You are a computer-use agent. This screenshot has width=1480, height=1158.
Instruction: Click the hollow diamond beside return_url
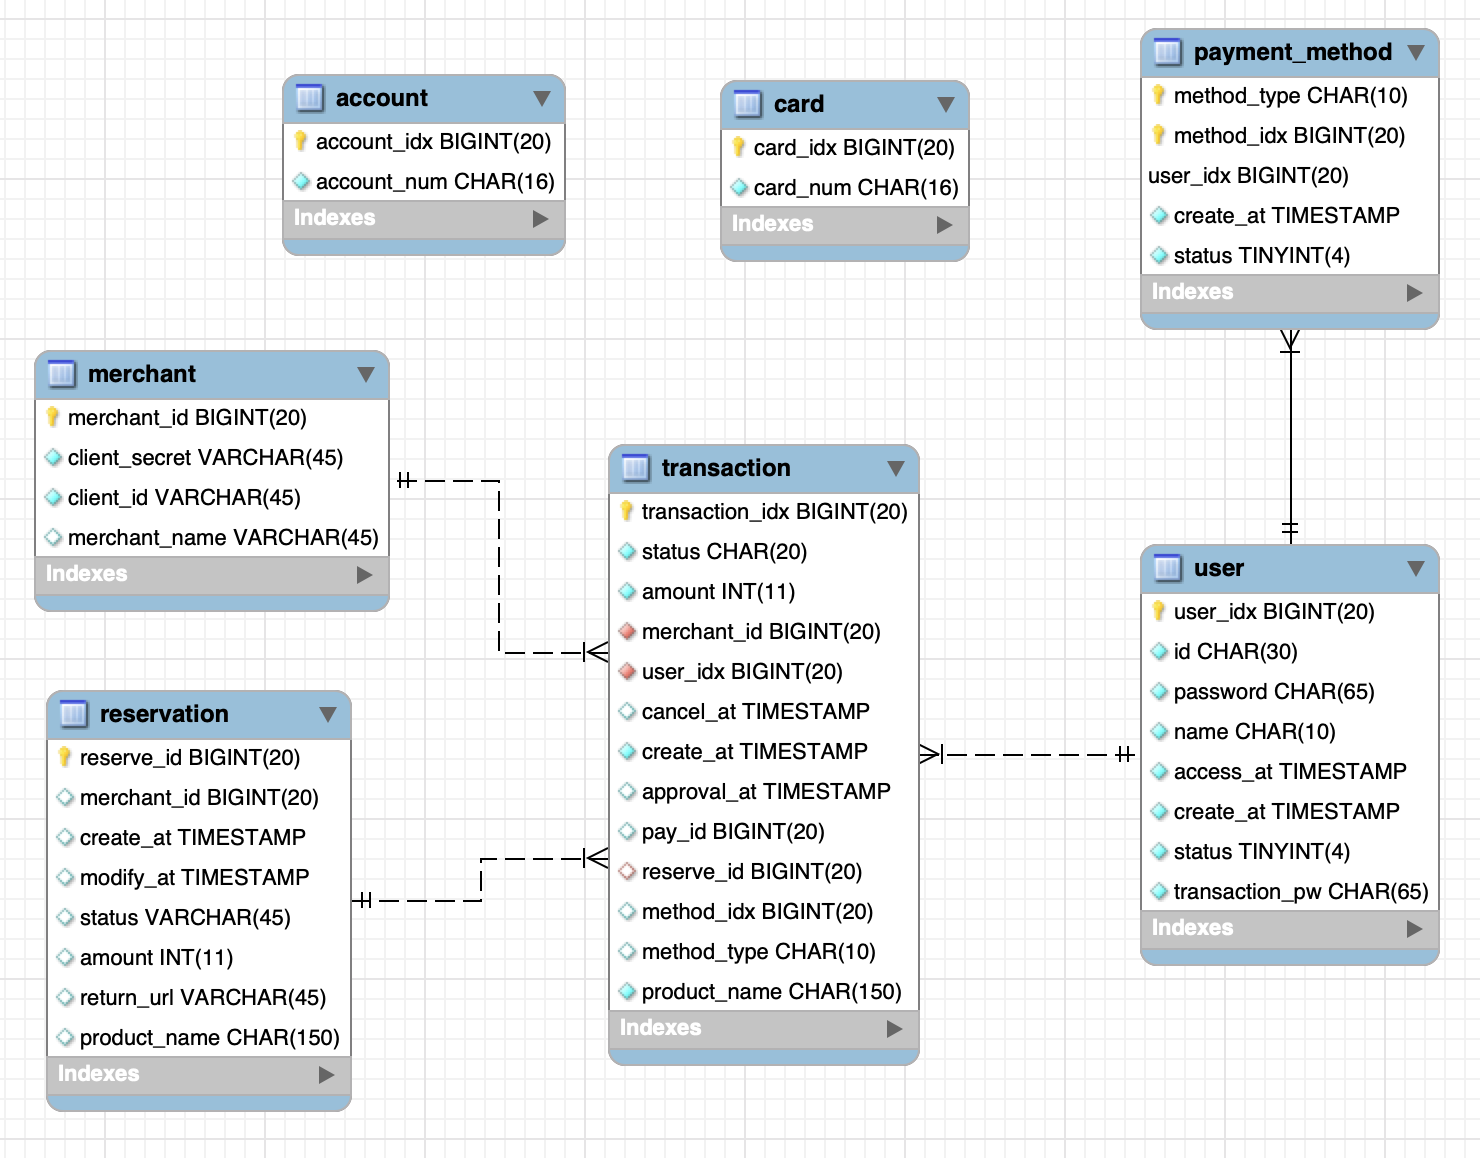coord(65,997)
